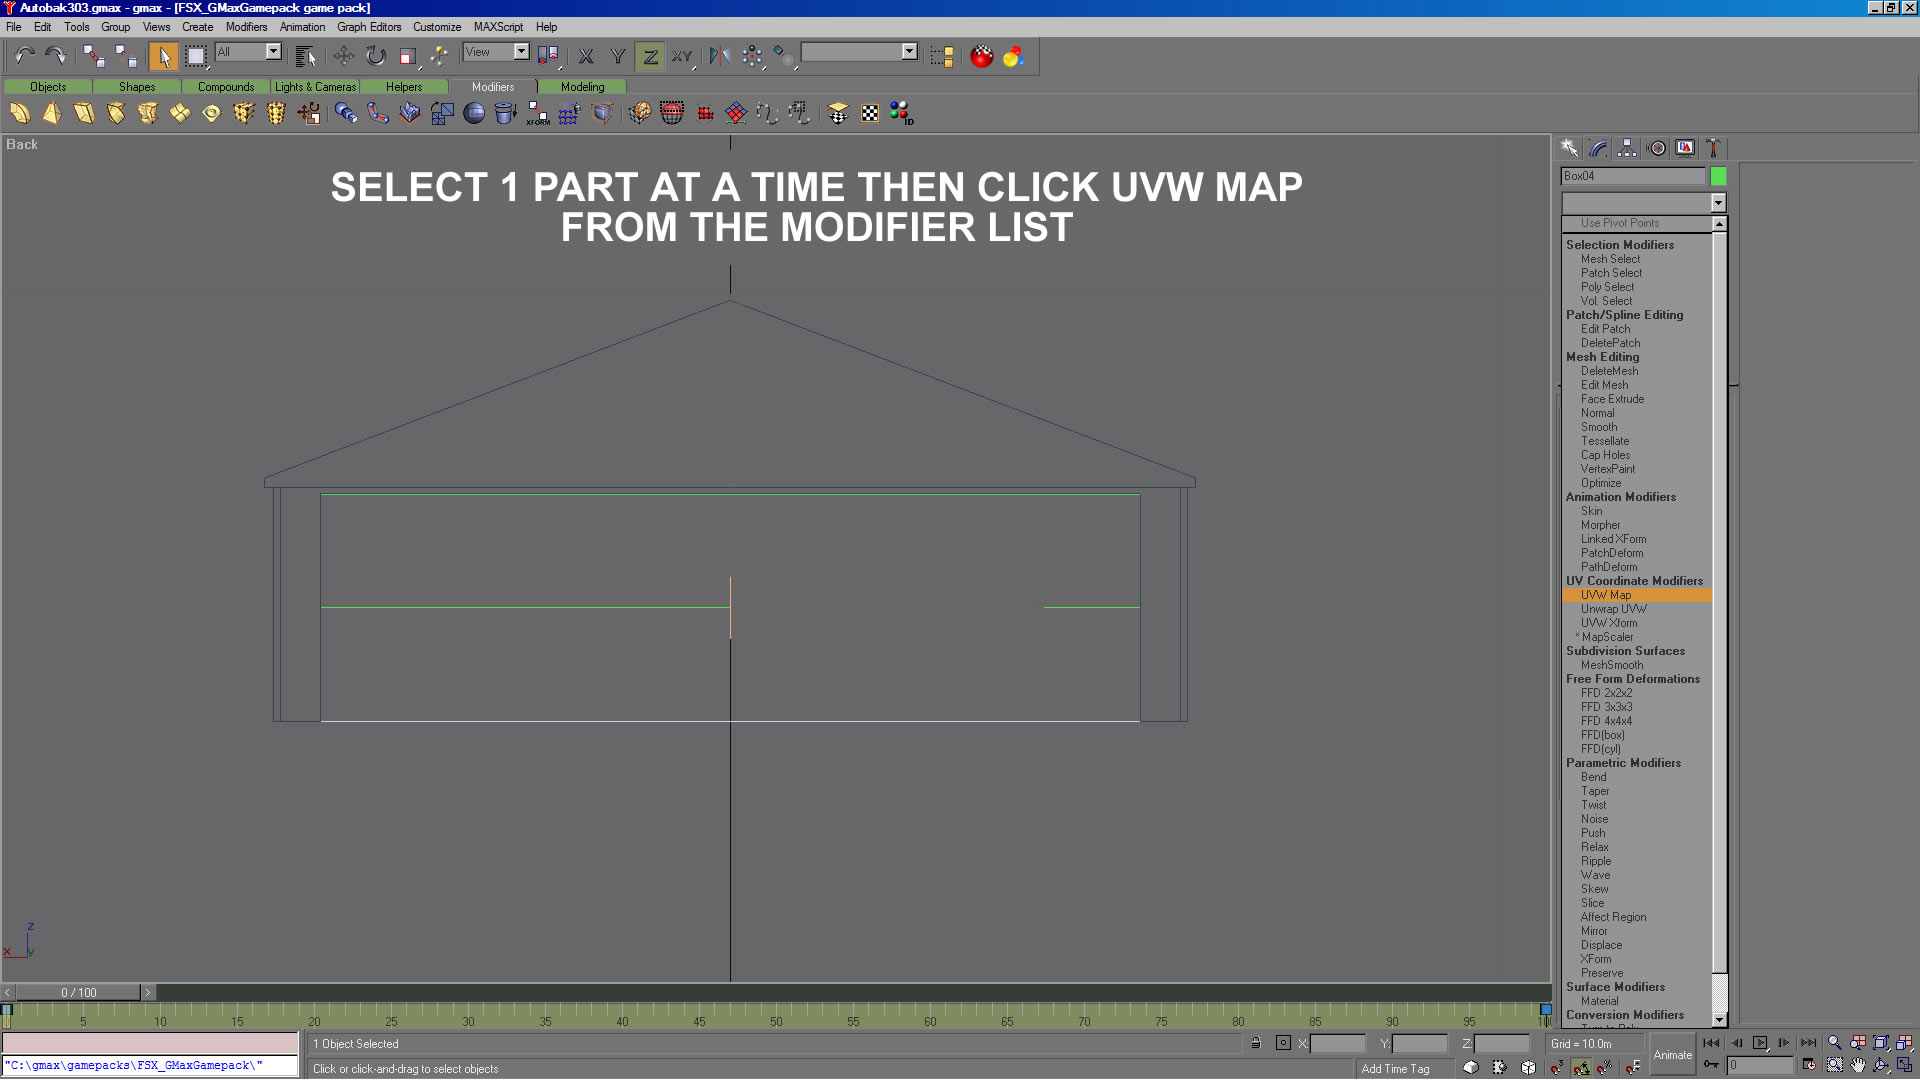Switch to the Lights & Cameras tab

[315, 87]
